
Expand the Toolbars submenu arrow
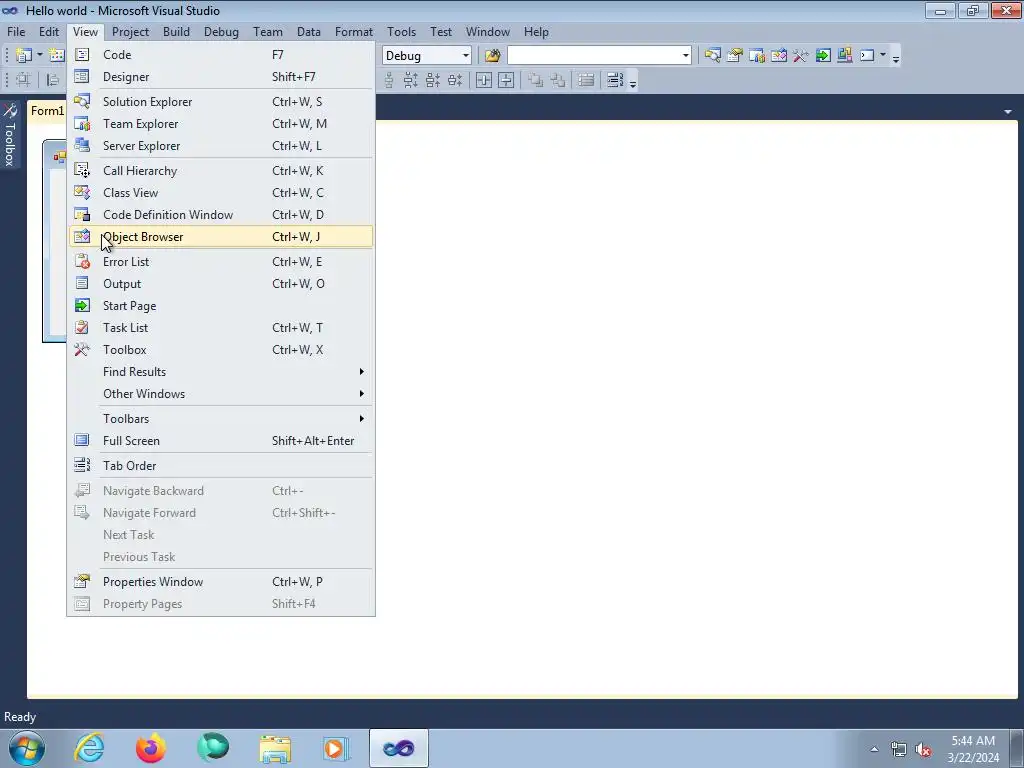click(x=361, y=419)
